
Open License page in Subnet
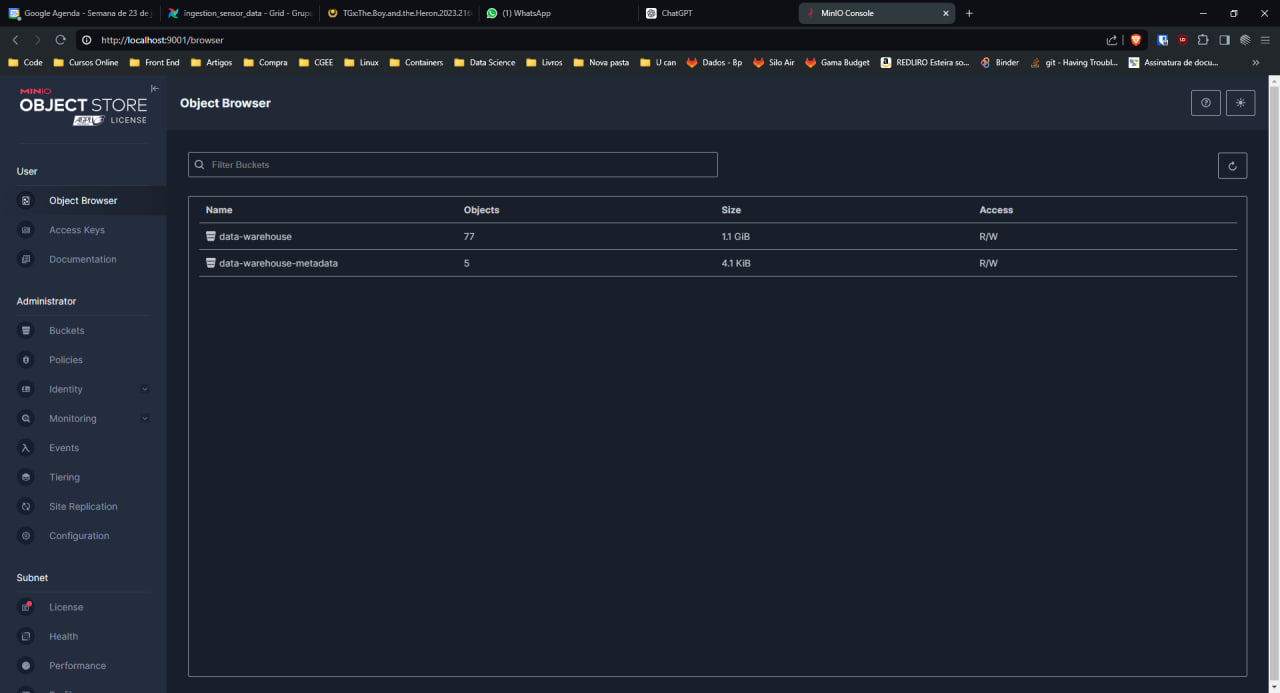click(65, 607)
